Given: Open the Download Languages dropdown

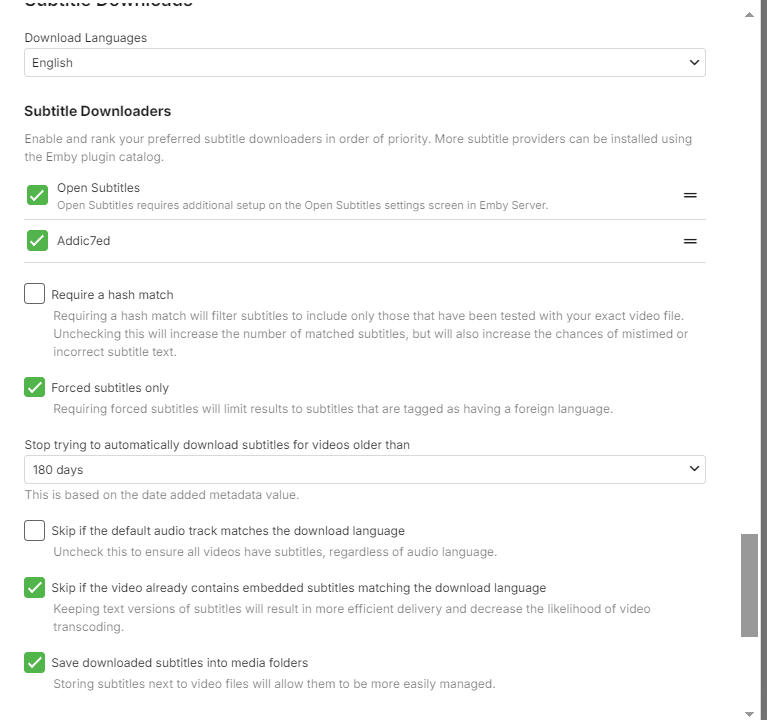Looking at the screenshot, I should pyautogui.click(x=364, y=63).
